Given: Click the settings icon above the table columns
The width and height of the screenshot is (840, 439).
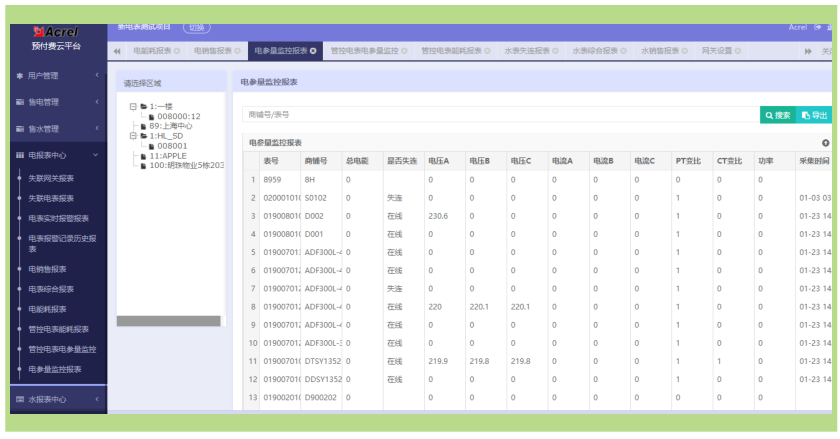Looking at the screenshot, I should [826, 143].
